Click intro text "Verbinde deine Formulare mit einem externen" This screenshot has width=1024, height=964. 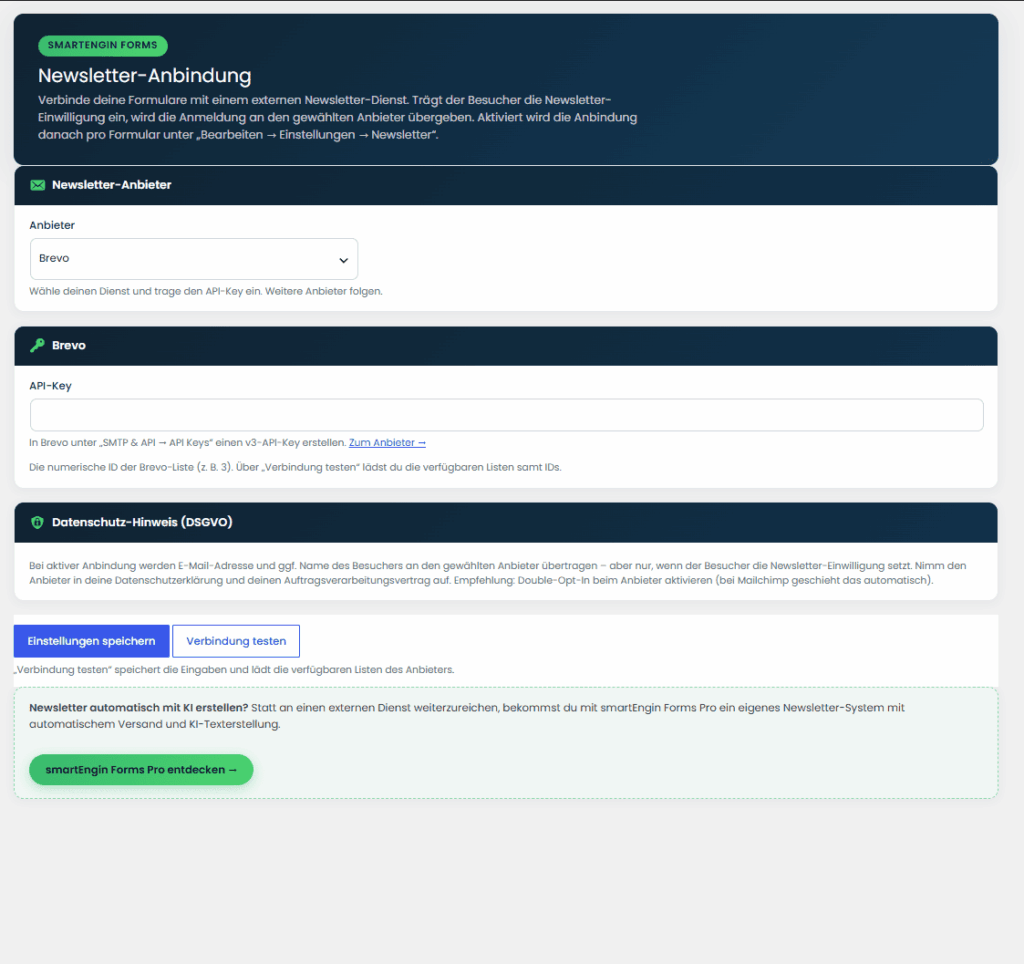(338, 117)
